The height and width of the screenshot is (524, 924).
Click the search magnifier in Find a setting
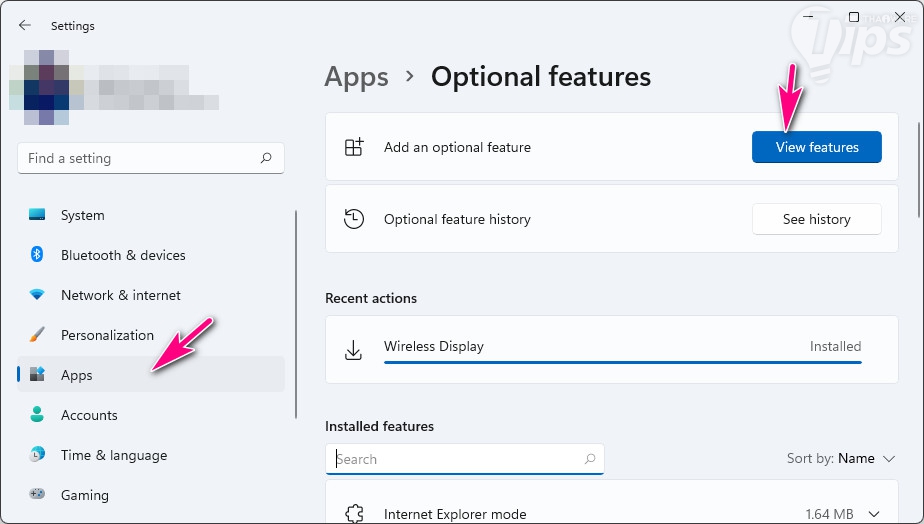[266, 158]
